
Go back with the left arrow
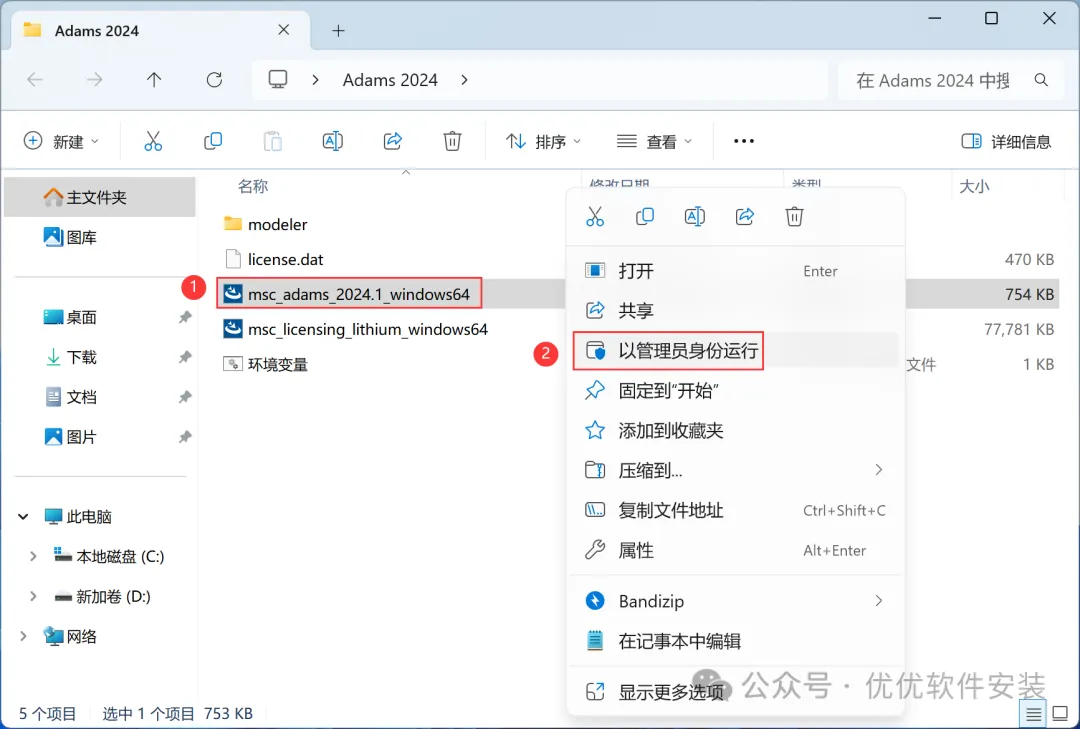point(34,80)
